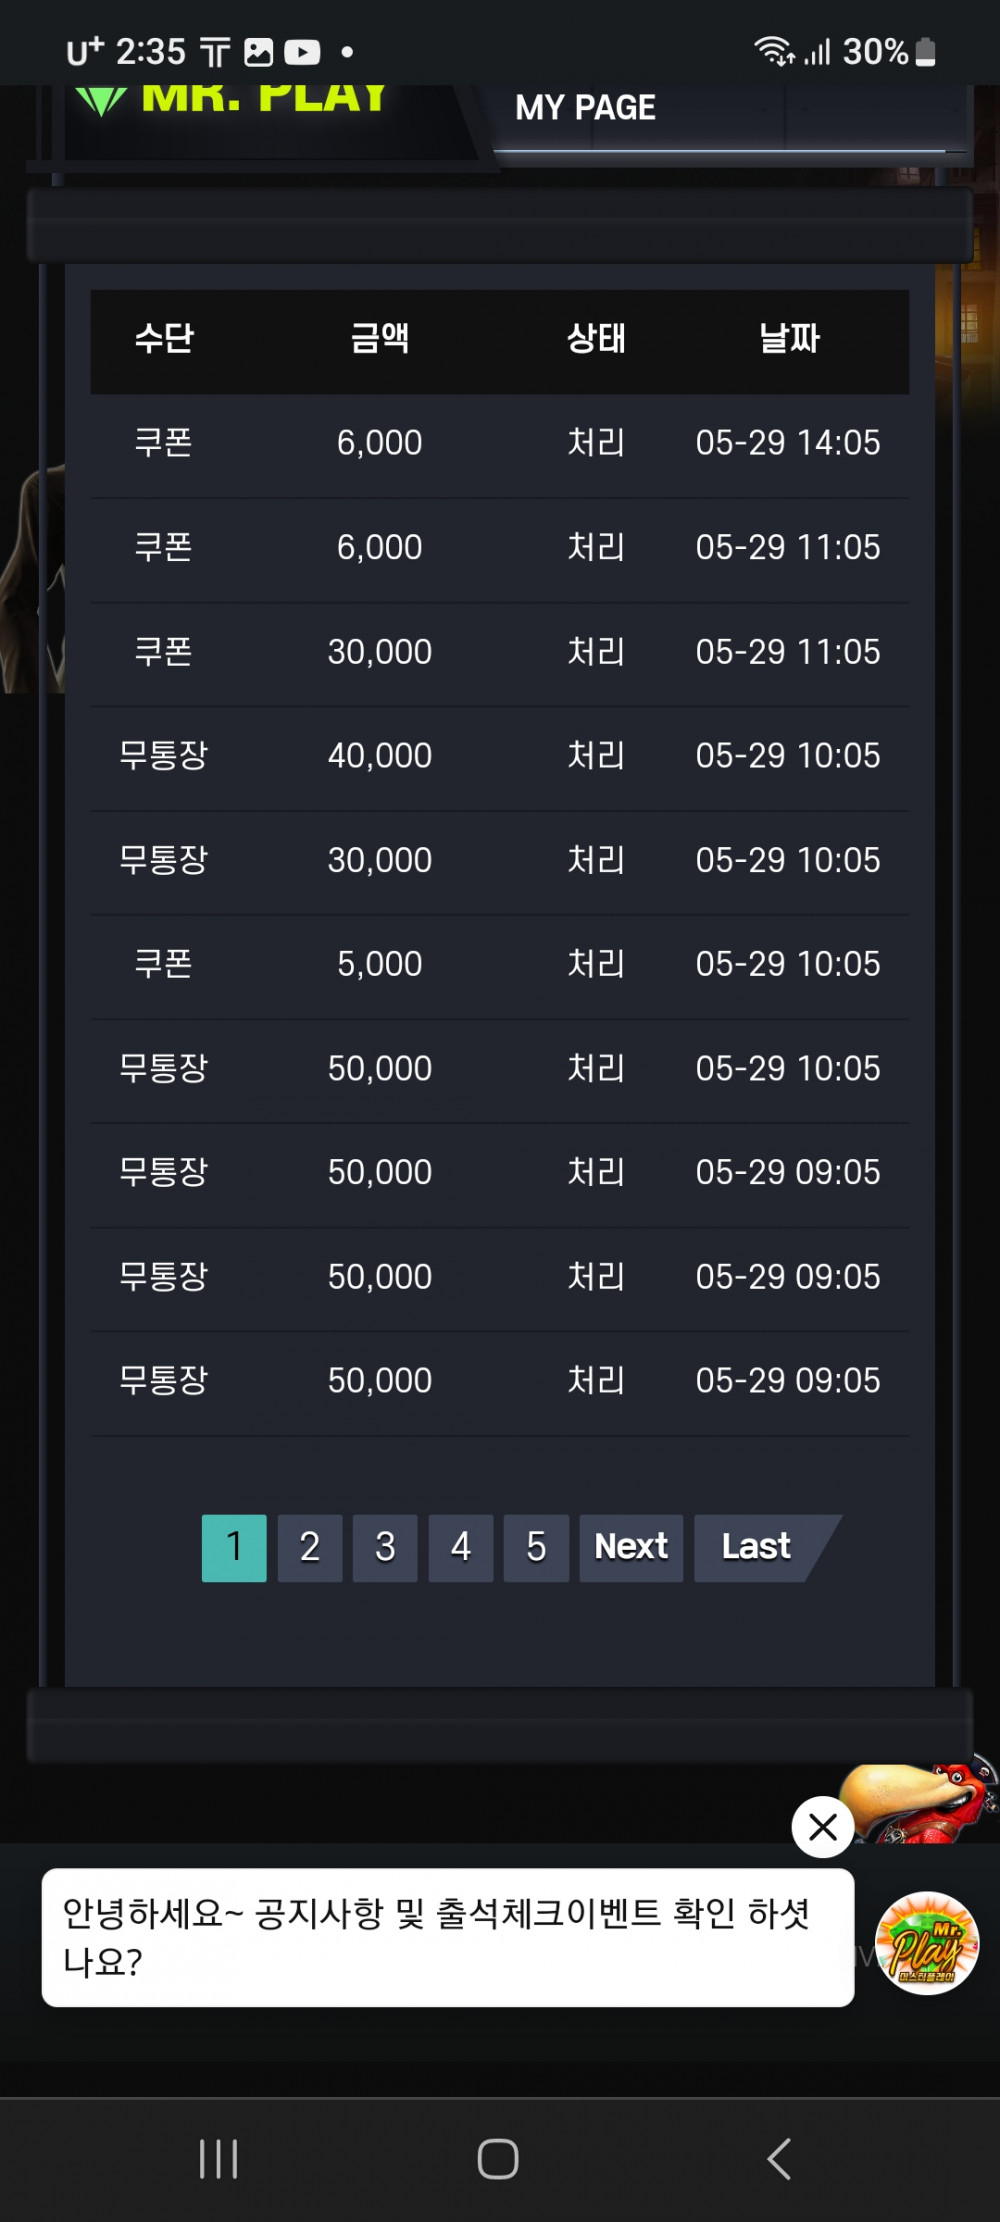Viewport: 1000px width, 2222px height.
Task: Tap the YouTube notification icon in status bar
Action: click(302, 52)
